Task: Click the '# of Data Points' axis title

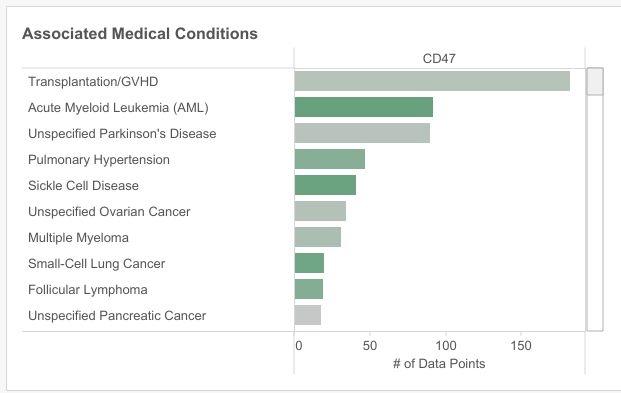Action: tap(439, 364)
